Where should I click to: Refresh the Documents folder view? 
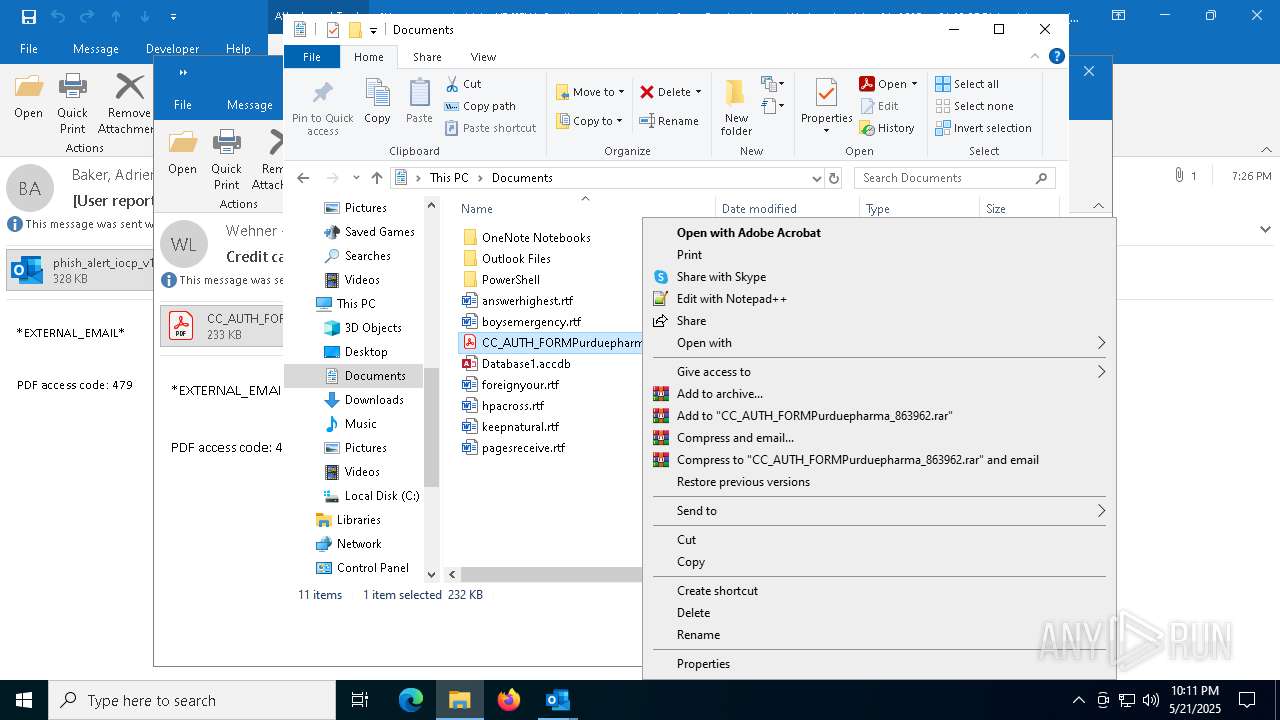tap(834, 178)
